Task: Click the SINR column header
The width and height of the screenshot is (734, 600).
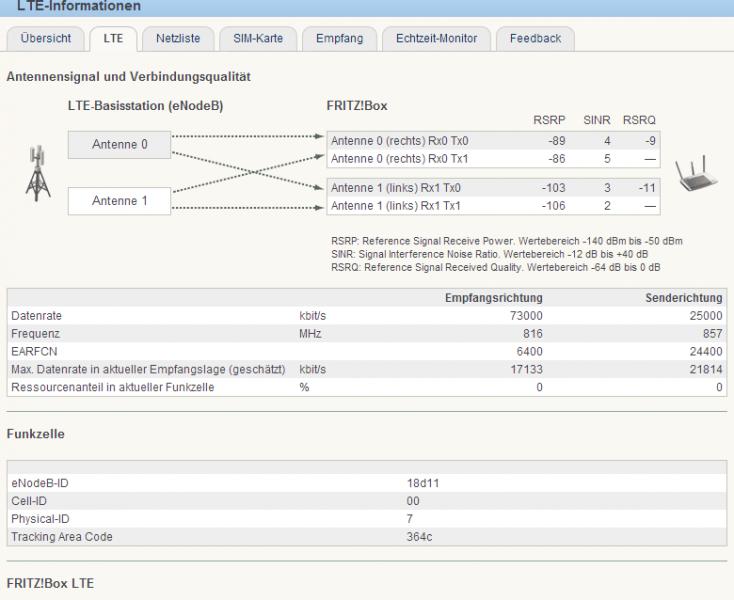Action: pos(597,120)
